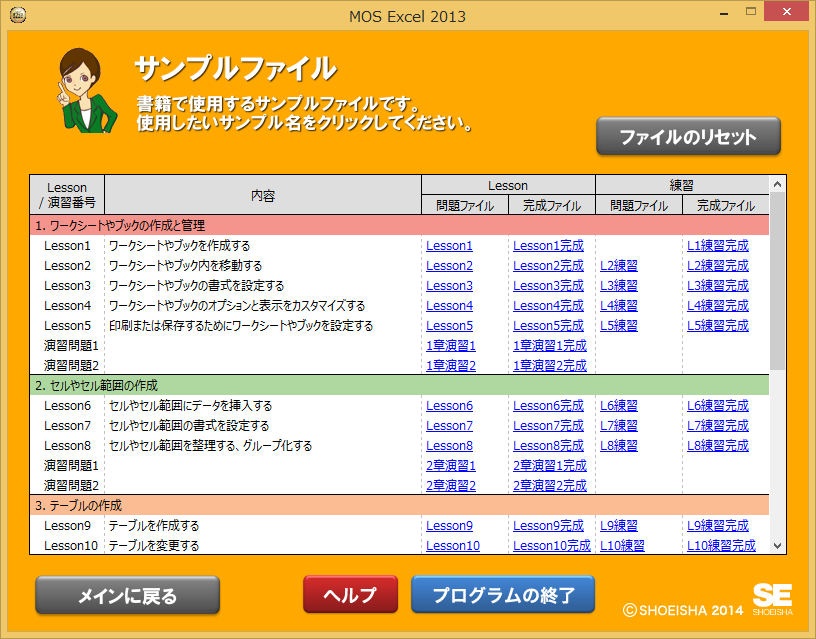Select the section header 2. セルやセル範囲の作成
This screenshot has width=816, height=639.
tap(399, 386)
